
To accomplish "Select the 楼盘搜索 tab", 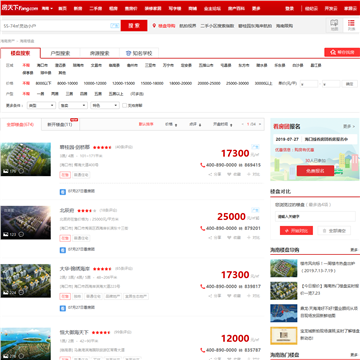I will (20, 53).
